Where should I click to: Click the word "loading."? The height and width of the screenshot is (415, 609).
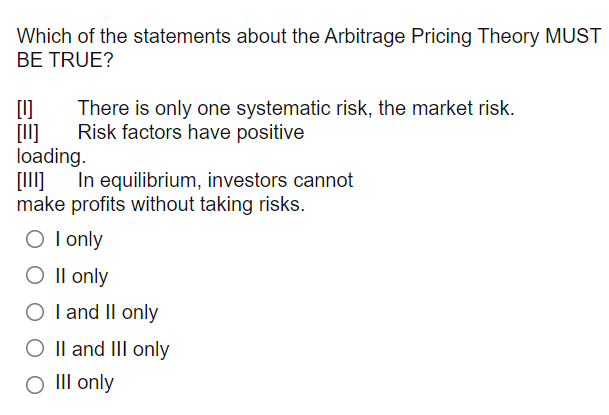(x=51, y=156)
